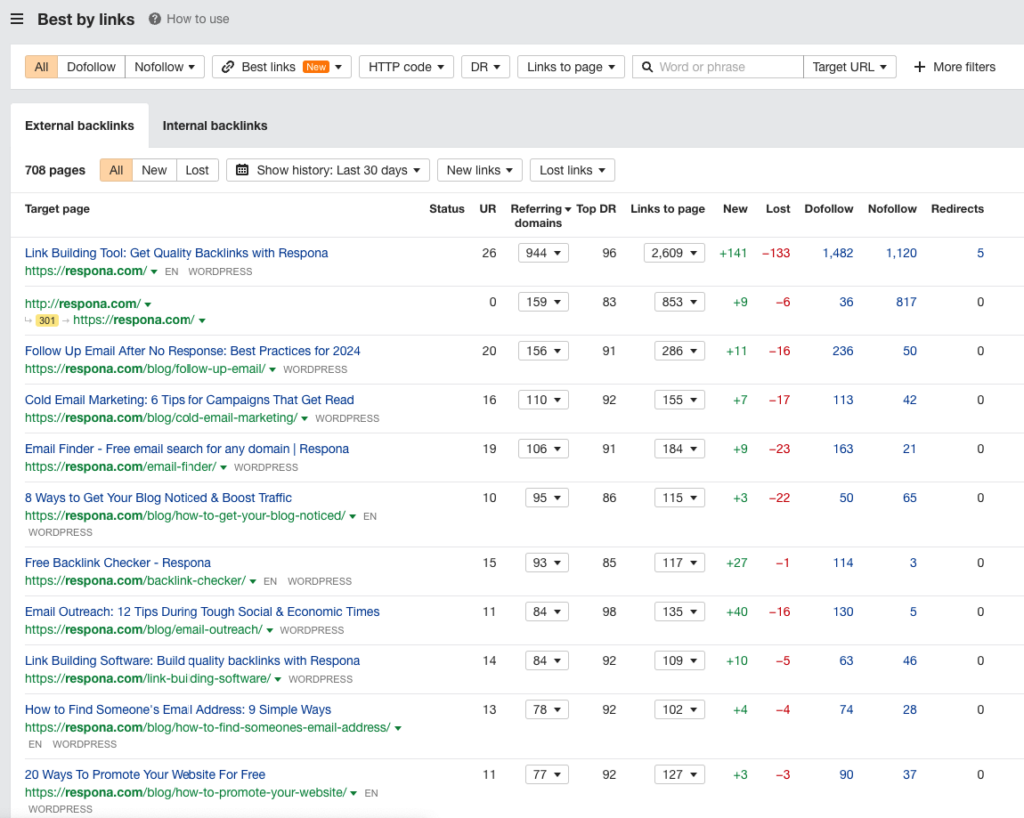The image size is (1024, 818).
Task: Open the Free Backlink Checker - Respona link
Action: point(118,563)
